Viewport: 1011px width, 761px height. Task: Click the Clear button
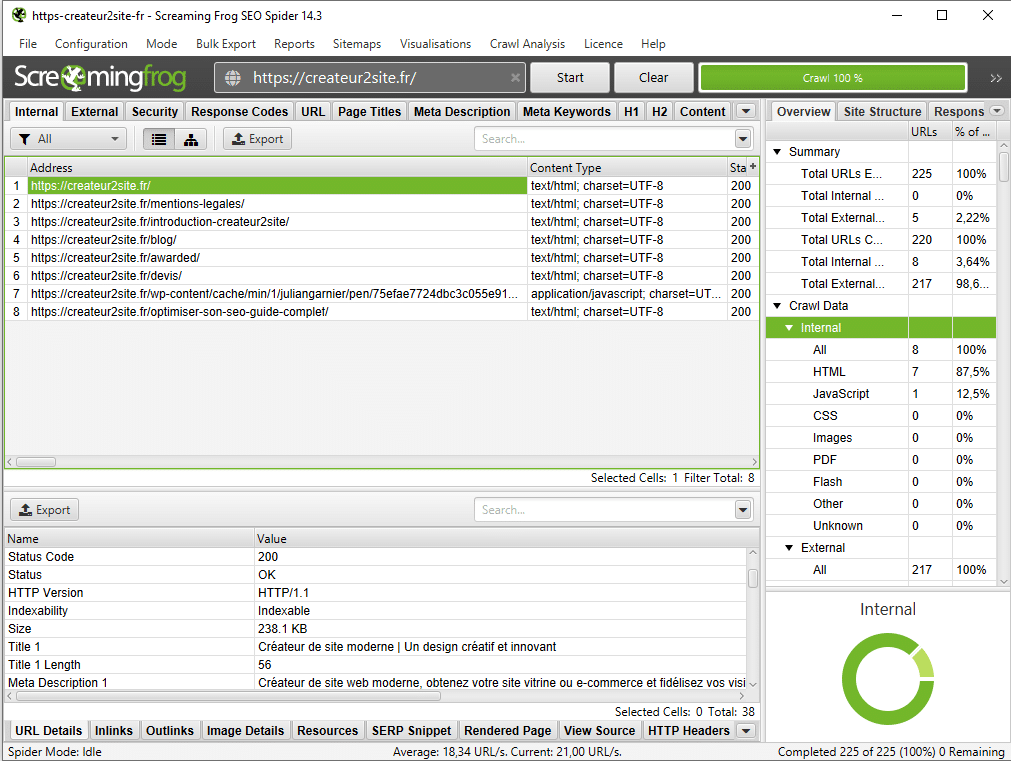point(653,77)
